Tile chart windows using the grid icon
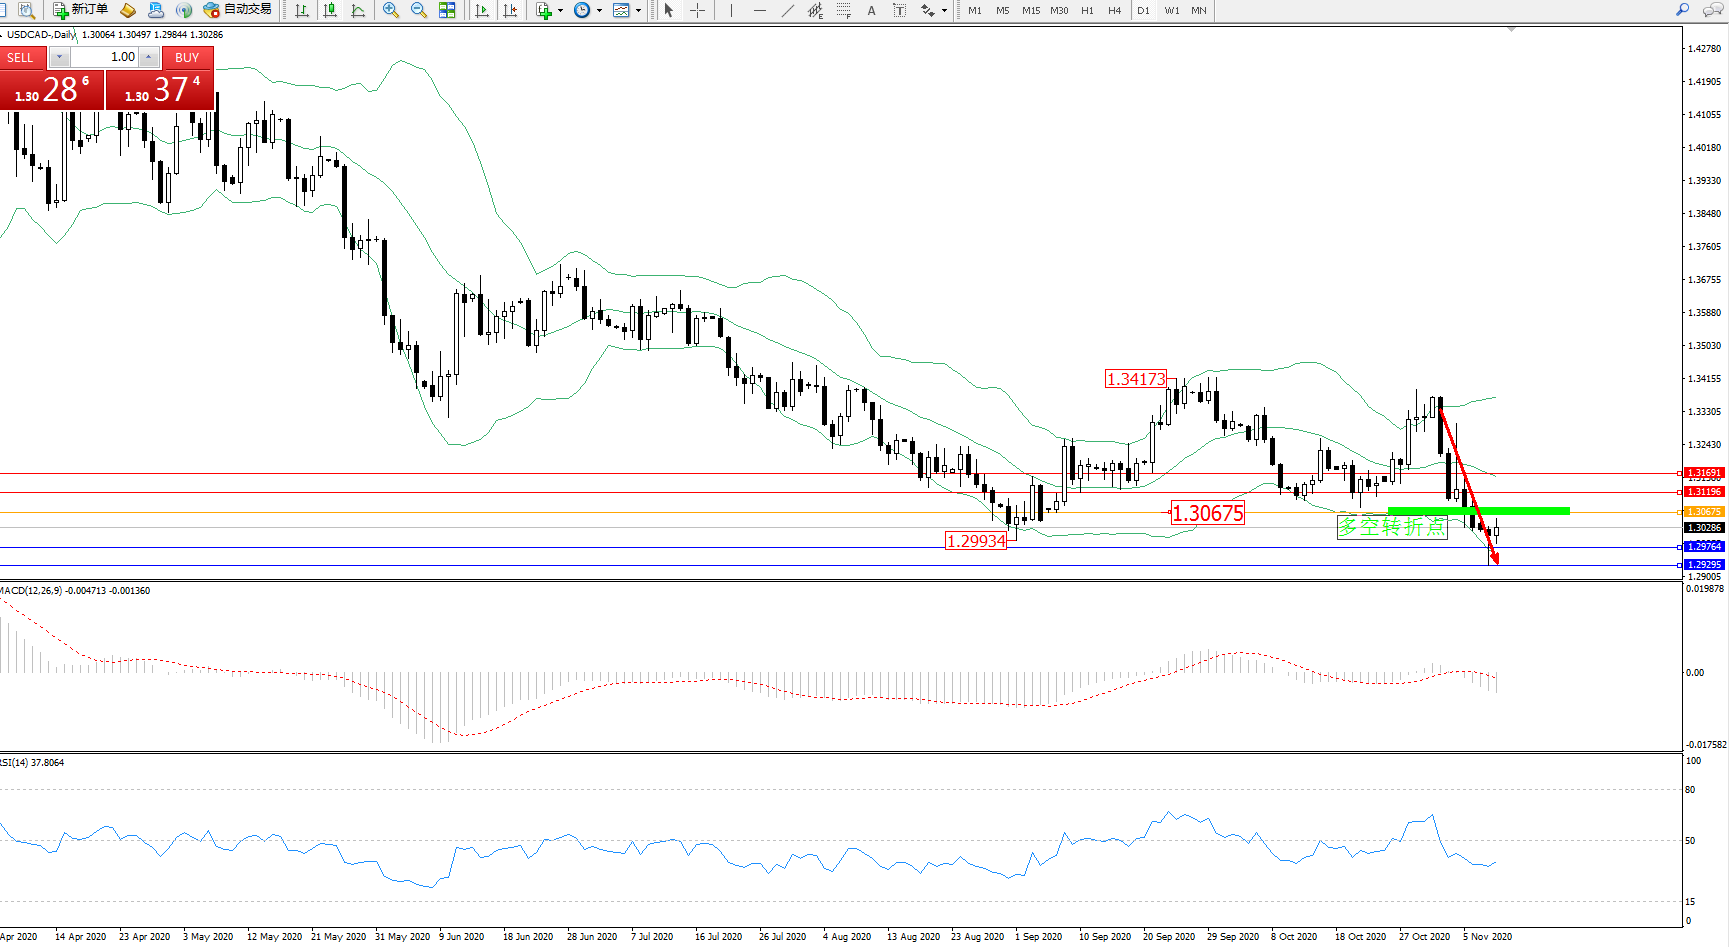 [447, 10]
